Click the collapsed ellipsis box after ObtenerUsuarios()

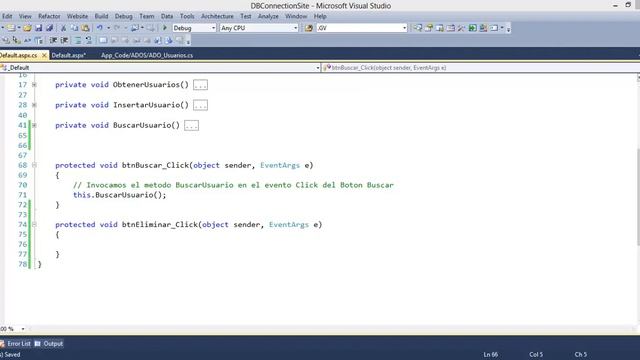point(200,85)
